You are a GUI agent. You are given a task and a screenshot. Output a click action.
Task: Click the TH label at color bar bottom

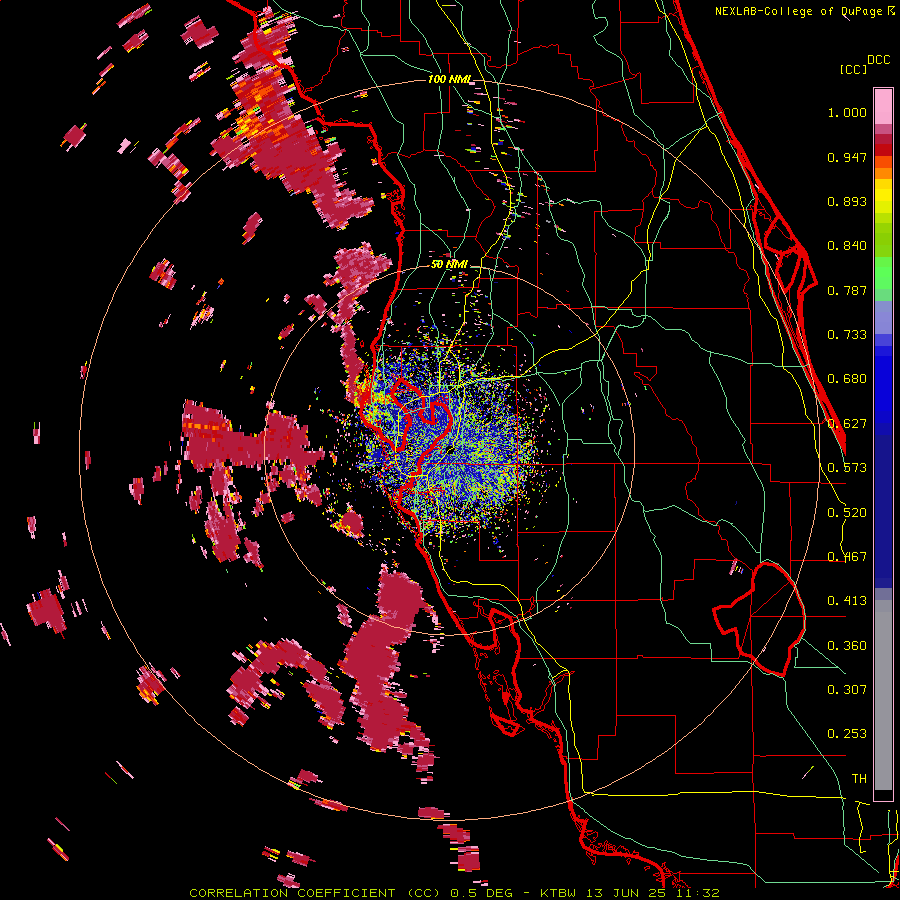(x=859, y=779)
